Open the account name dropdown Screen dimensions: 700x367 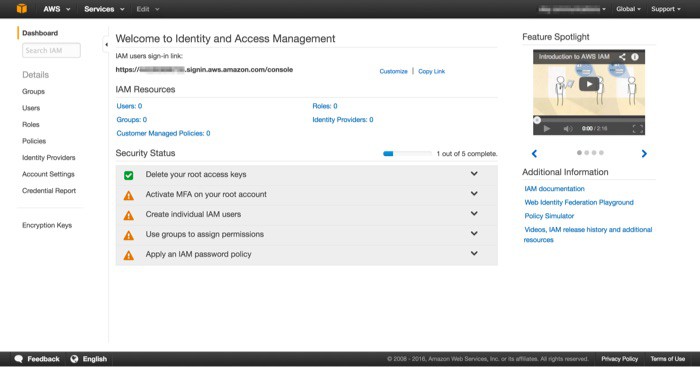pos(572,9)
